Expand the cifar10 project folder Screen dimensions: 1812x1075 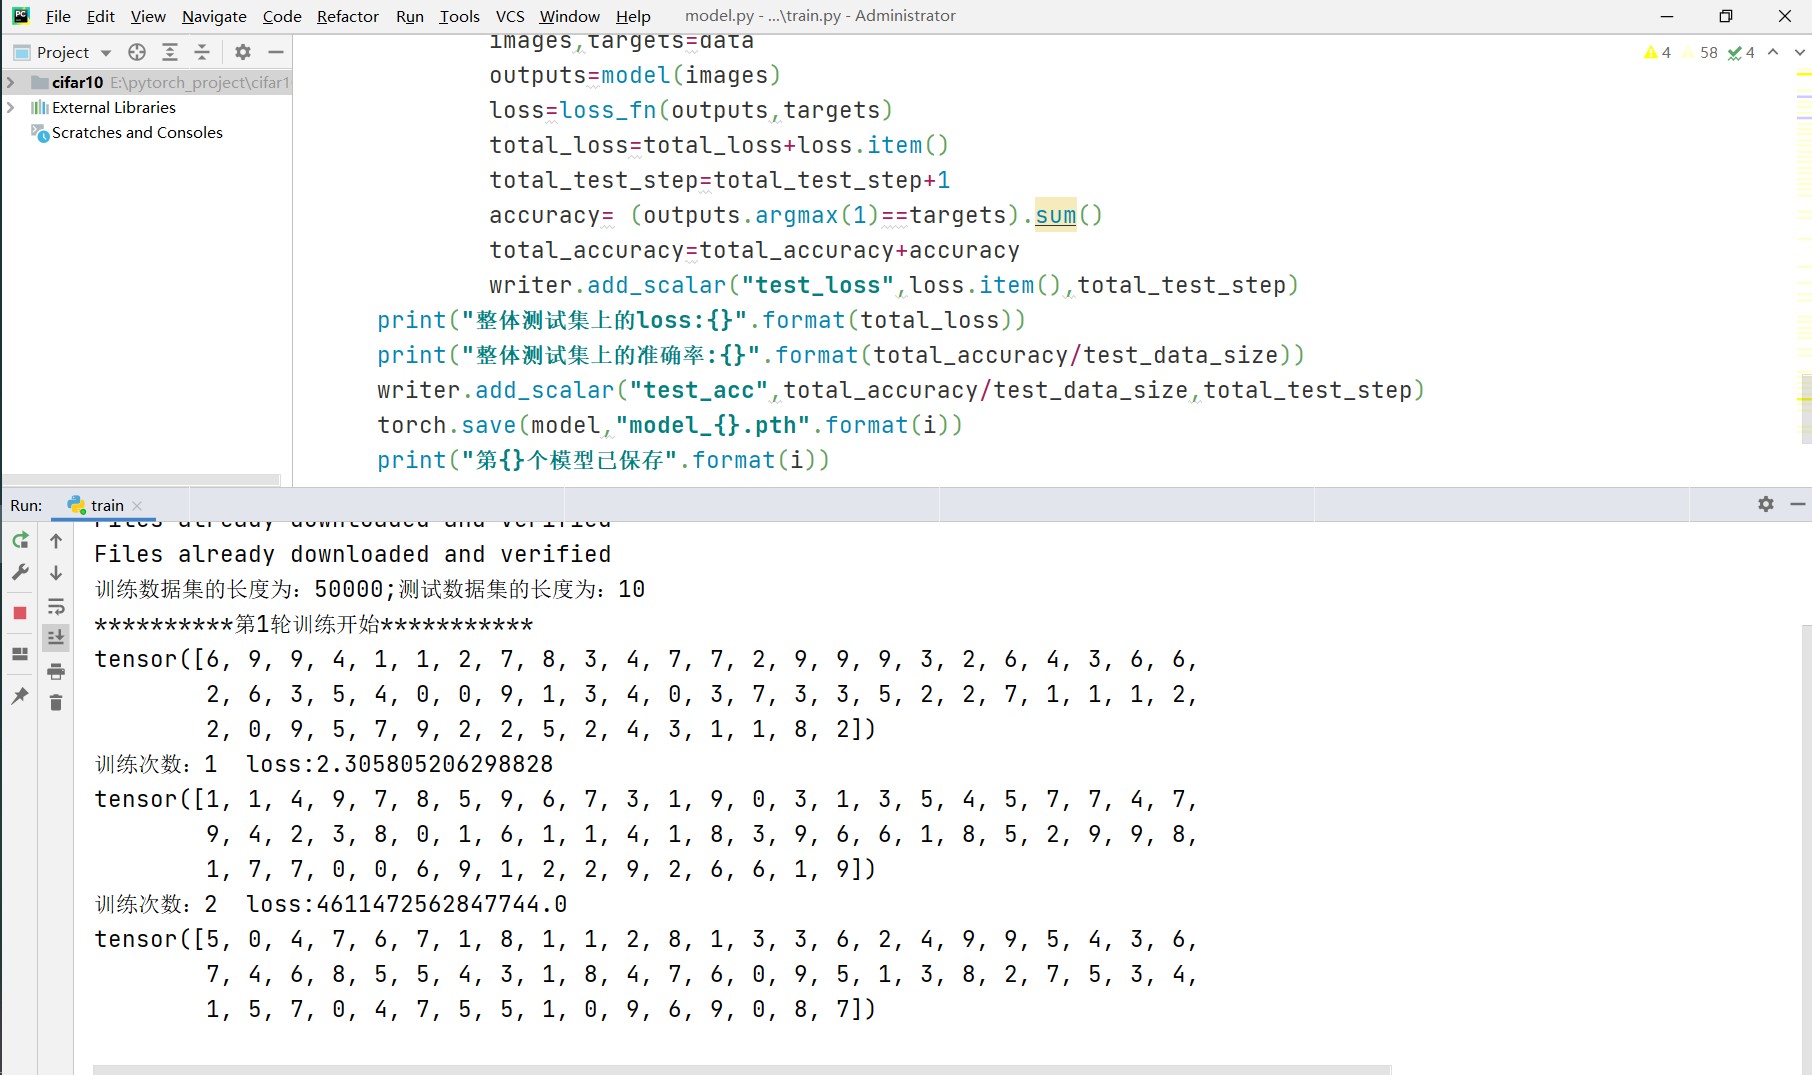point(11,82)
